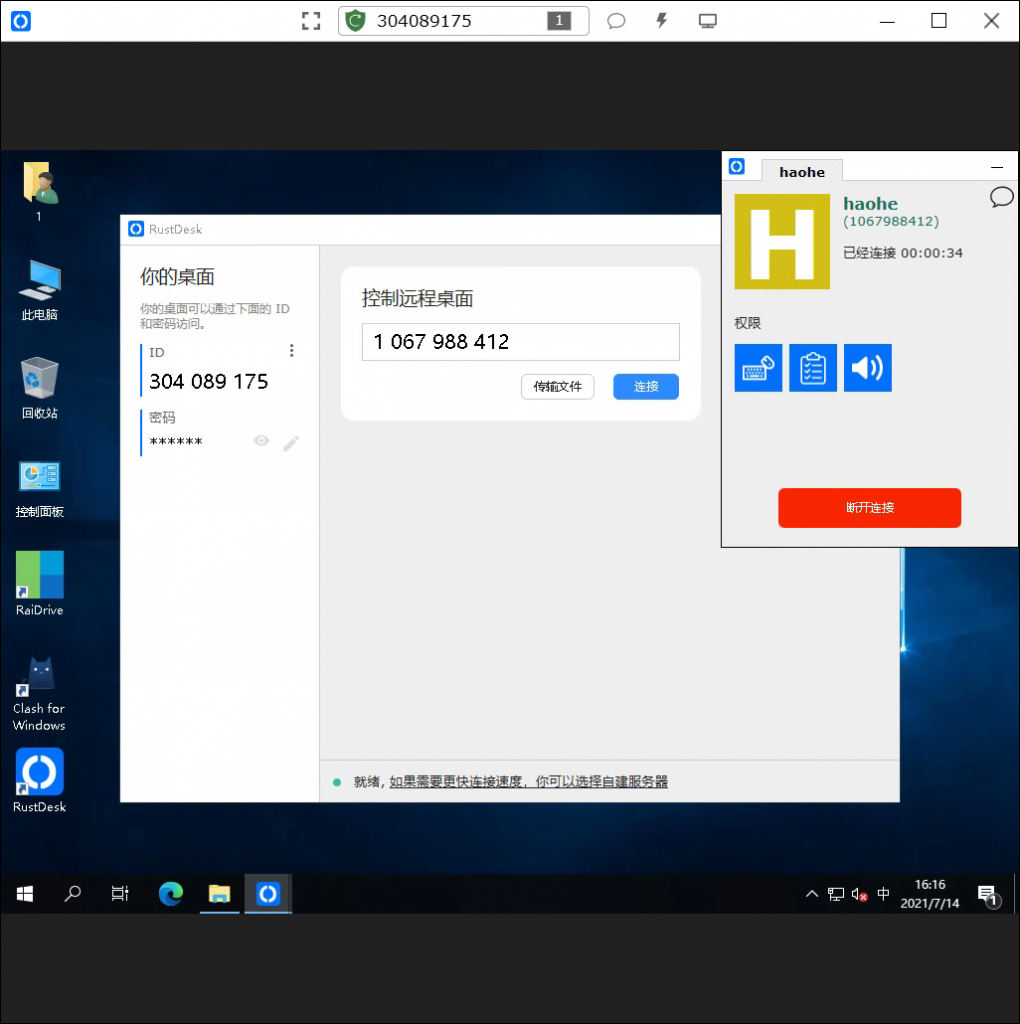This screenshot has width=1020, height=1024.
Task: Open the lightning bolt actions menu
Action: tap(661, 21)
